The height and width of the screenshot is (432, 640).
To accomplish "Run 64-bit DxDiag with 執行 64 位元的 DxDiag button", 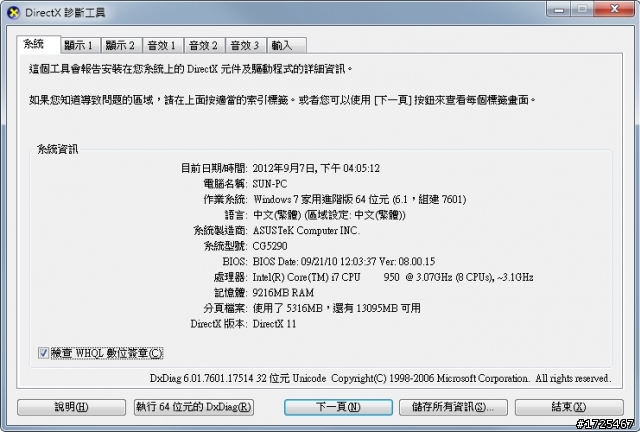I will click(x=194, y=407).
